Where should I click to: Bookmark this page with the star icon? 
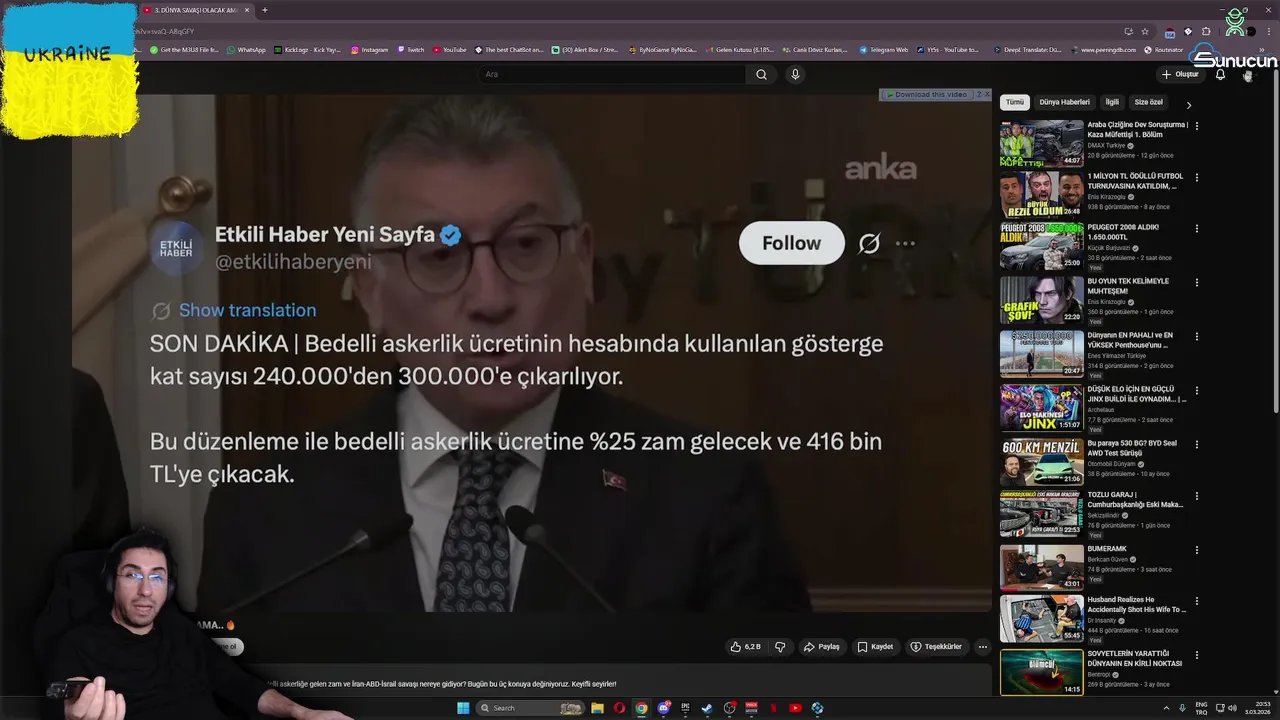1145,31
